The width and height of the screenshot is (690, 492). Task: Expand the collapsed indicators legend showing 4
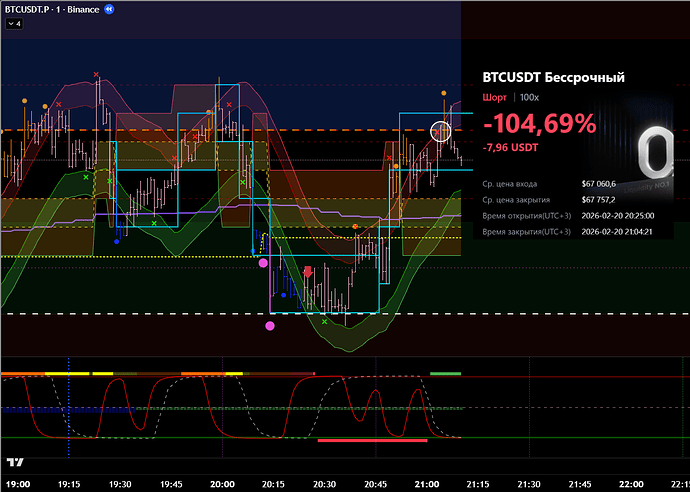coord(15,23)
